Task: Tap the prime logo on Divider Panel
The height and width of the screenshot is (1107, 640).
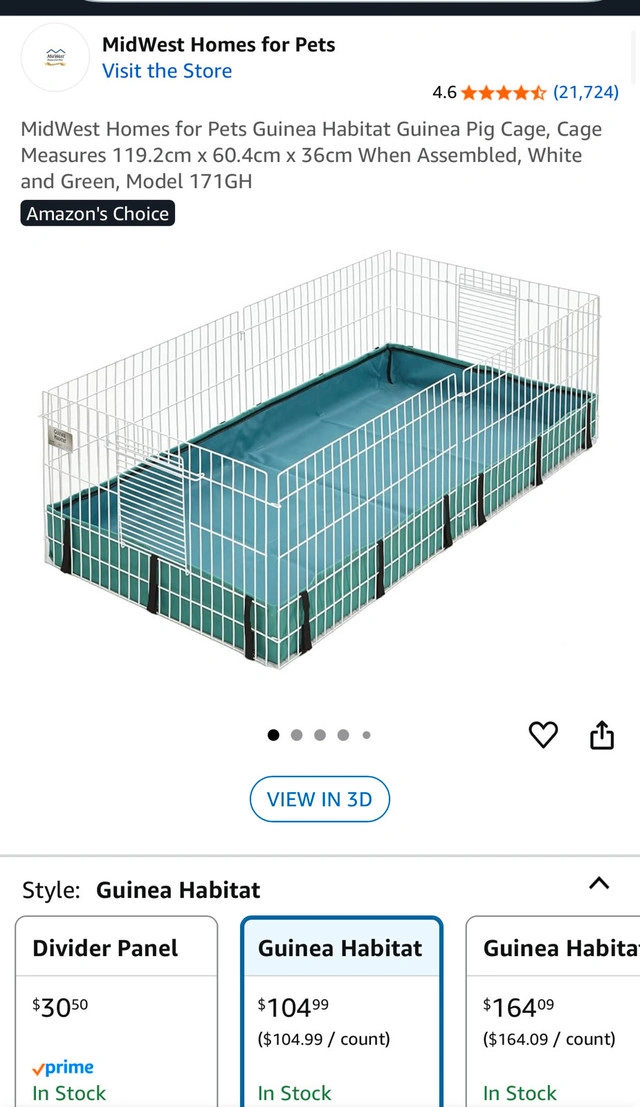Action: pos(63,1067)
